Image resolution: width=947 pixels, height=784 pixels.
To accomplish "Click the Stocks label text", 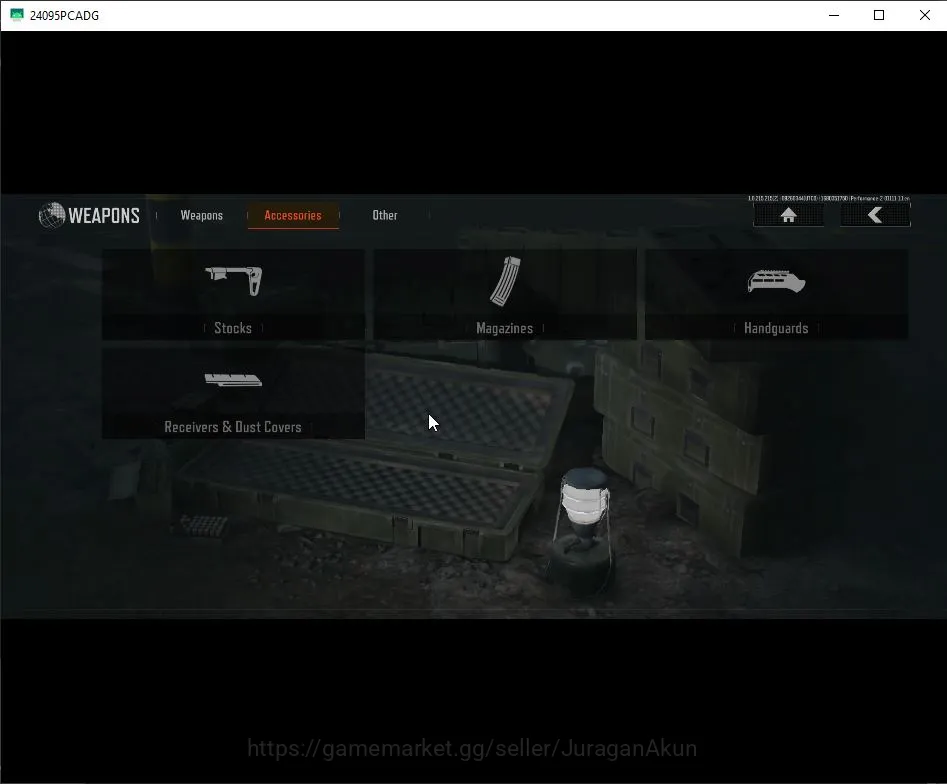I will pyautogui.click(x=233, y=328).
